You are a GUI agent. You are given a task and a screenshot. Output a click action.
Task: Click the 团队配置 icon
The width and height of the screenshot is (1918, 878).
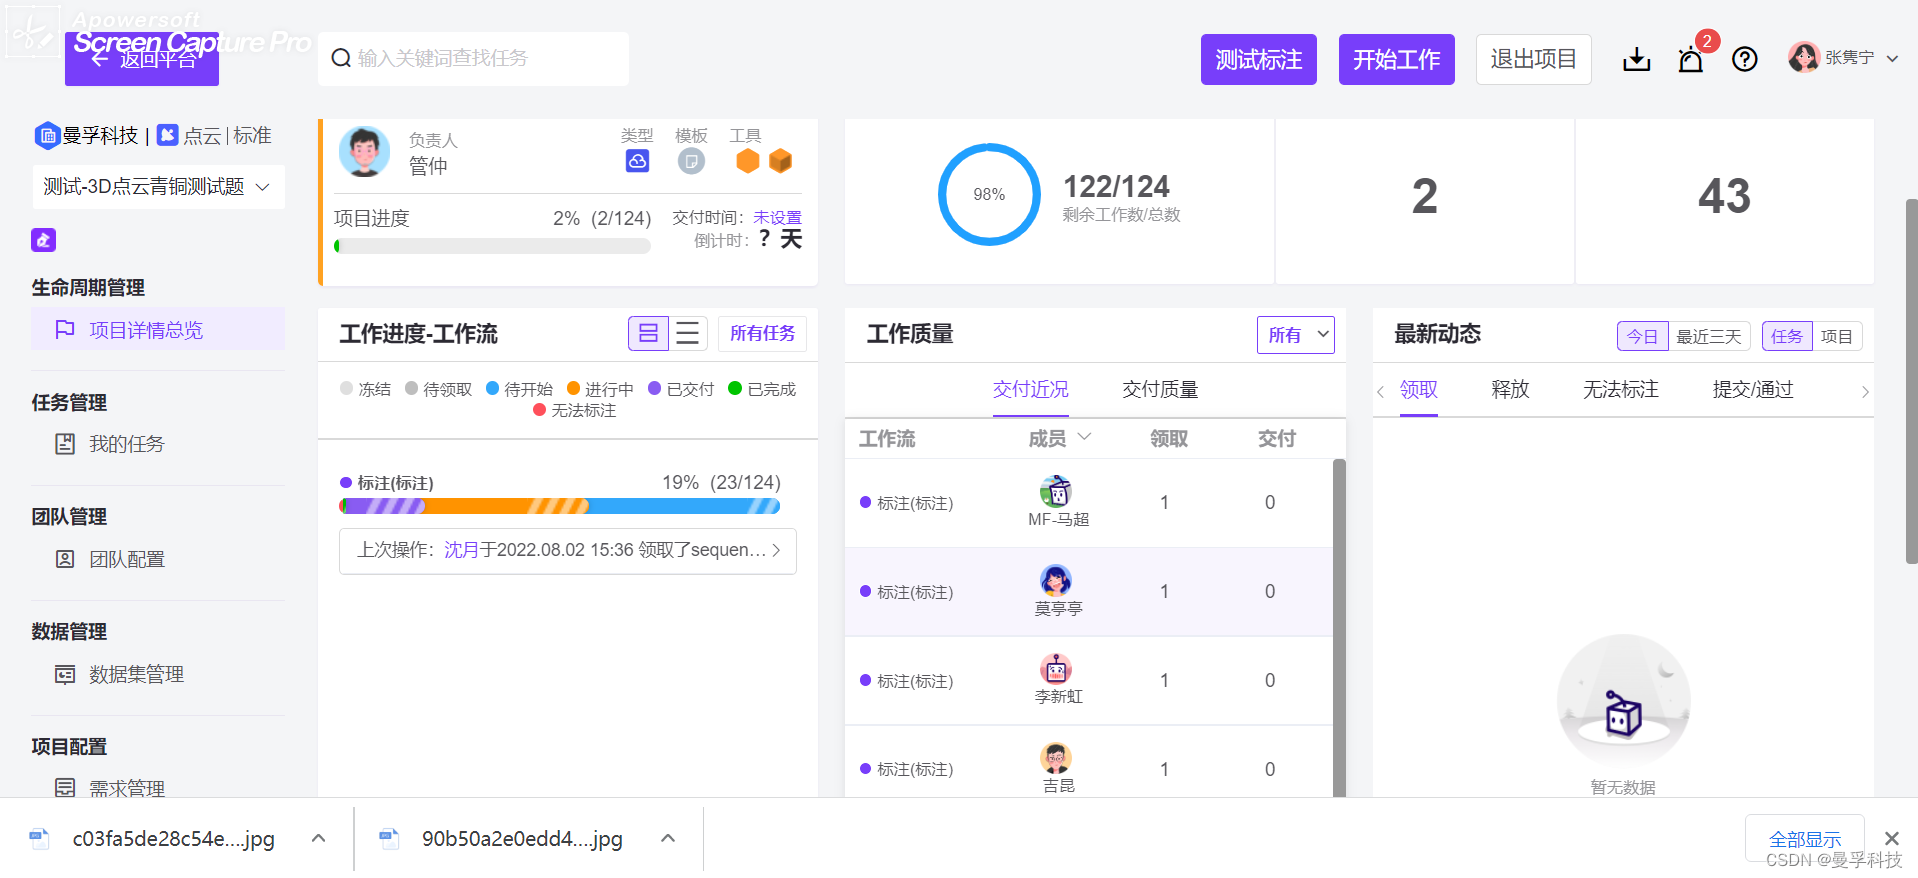coord(65,559)
